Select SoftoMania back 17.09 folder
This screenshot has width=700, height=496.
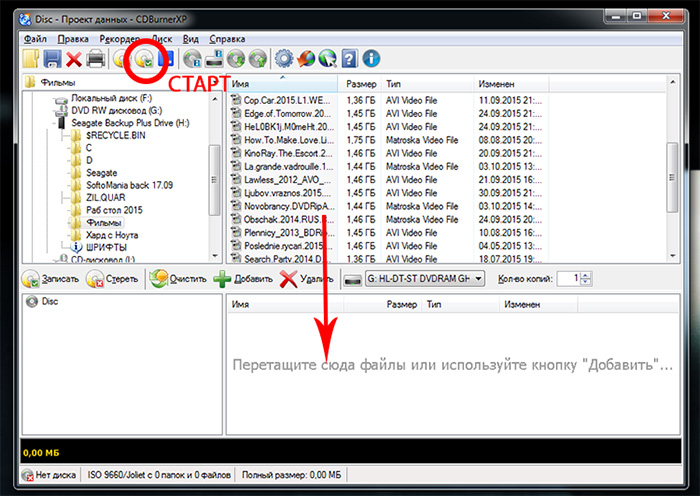129,185
